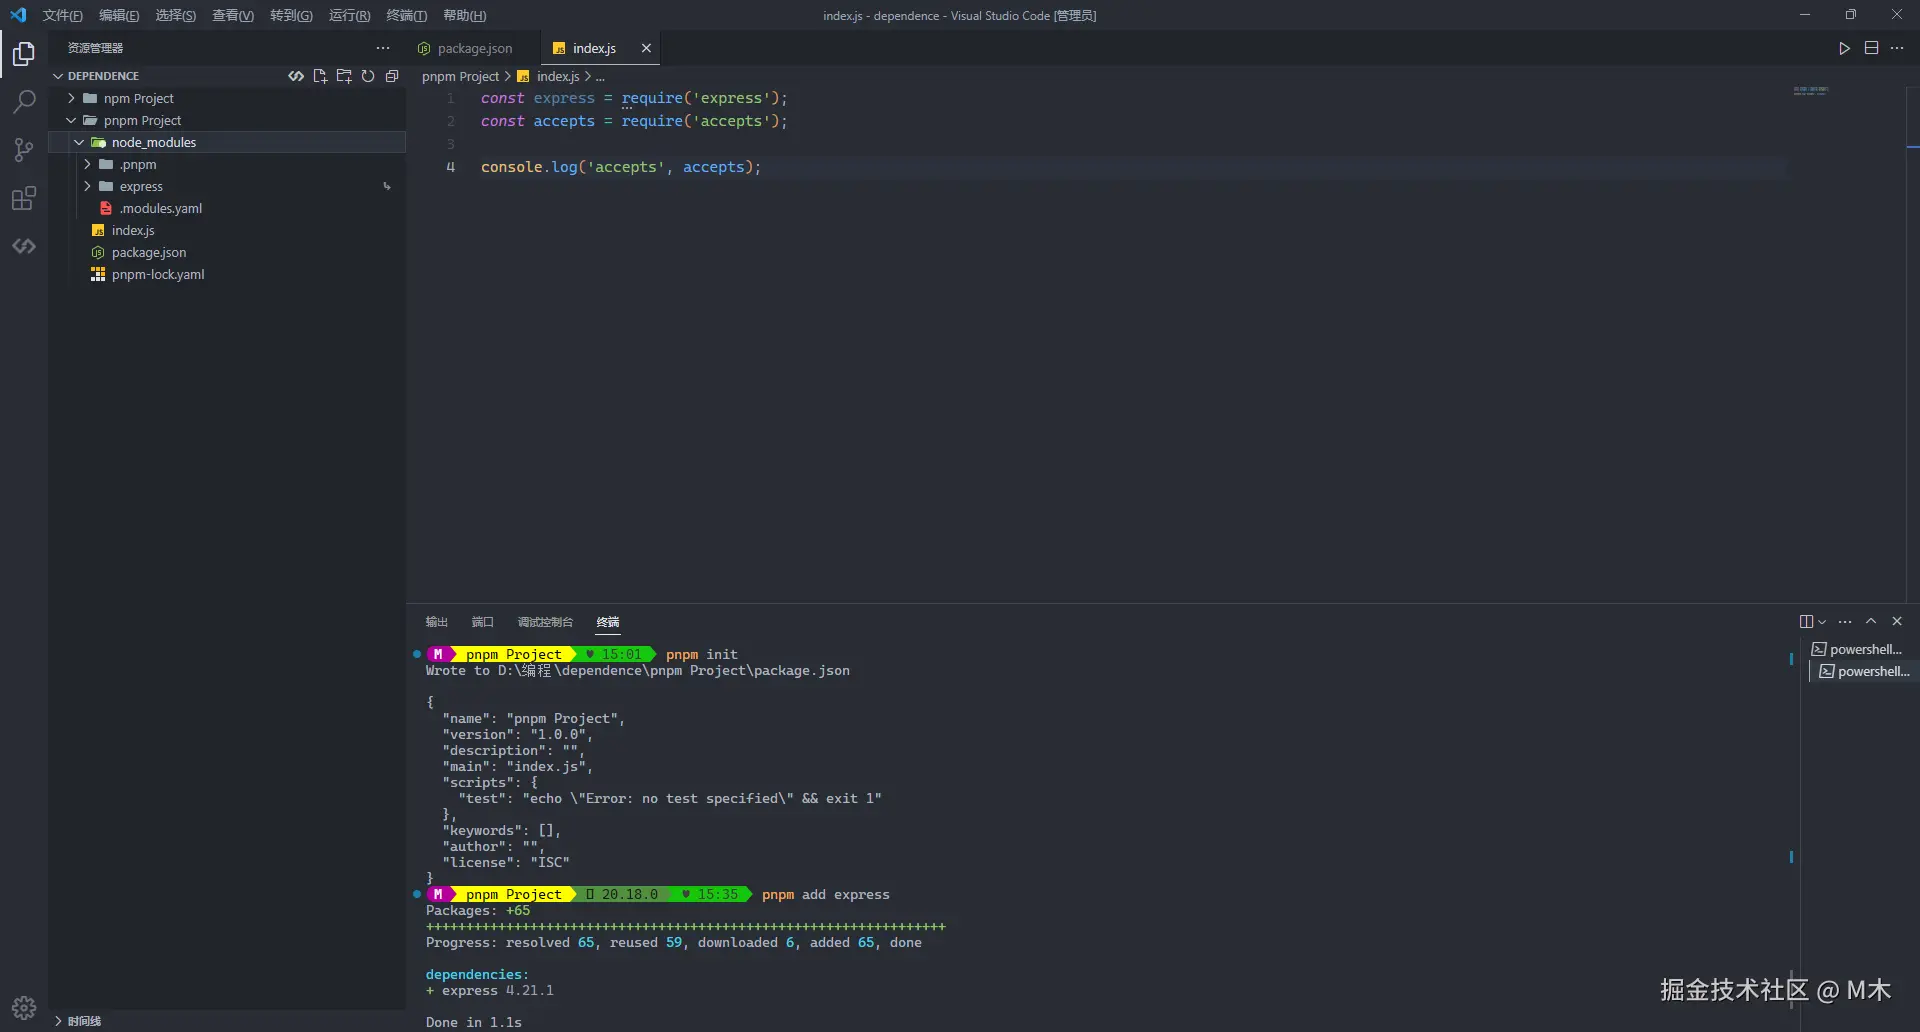Expand the npm Project folder
1920x1032 pixels.
coord(72,98)
